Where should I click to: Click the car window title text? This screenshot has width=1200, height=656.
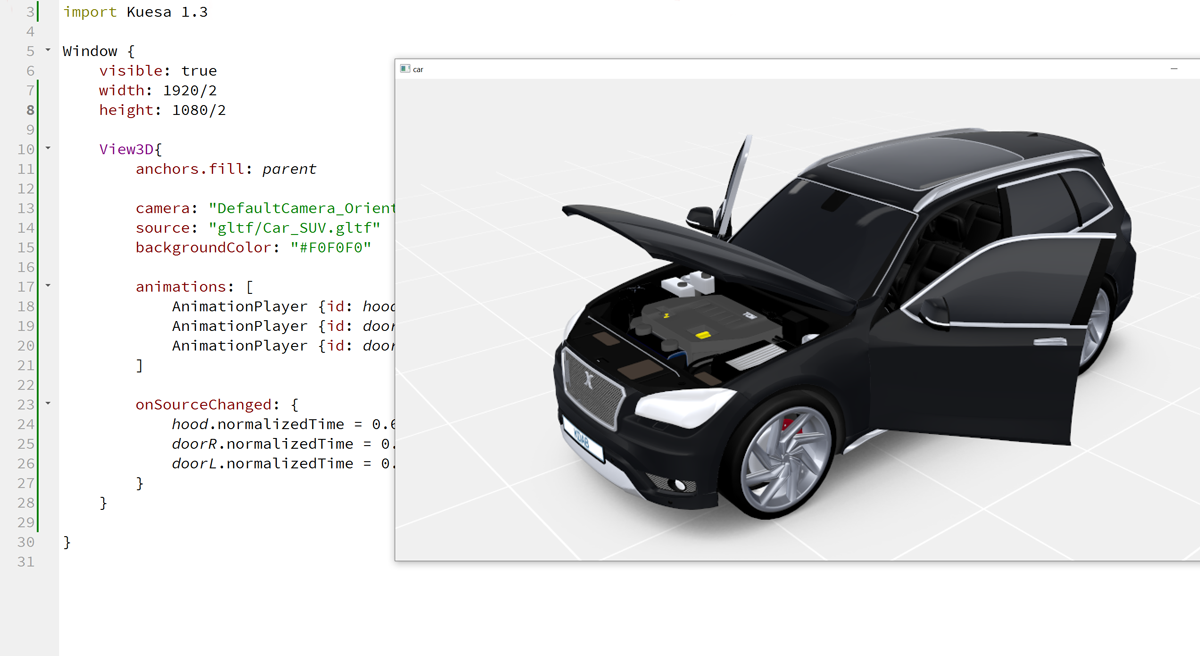[418, 70]
